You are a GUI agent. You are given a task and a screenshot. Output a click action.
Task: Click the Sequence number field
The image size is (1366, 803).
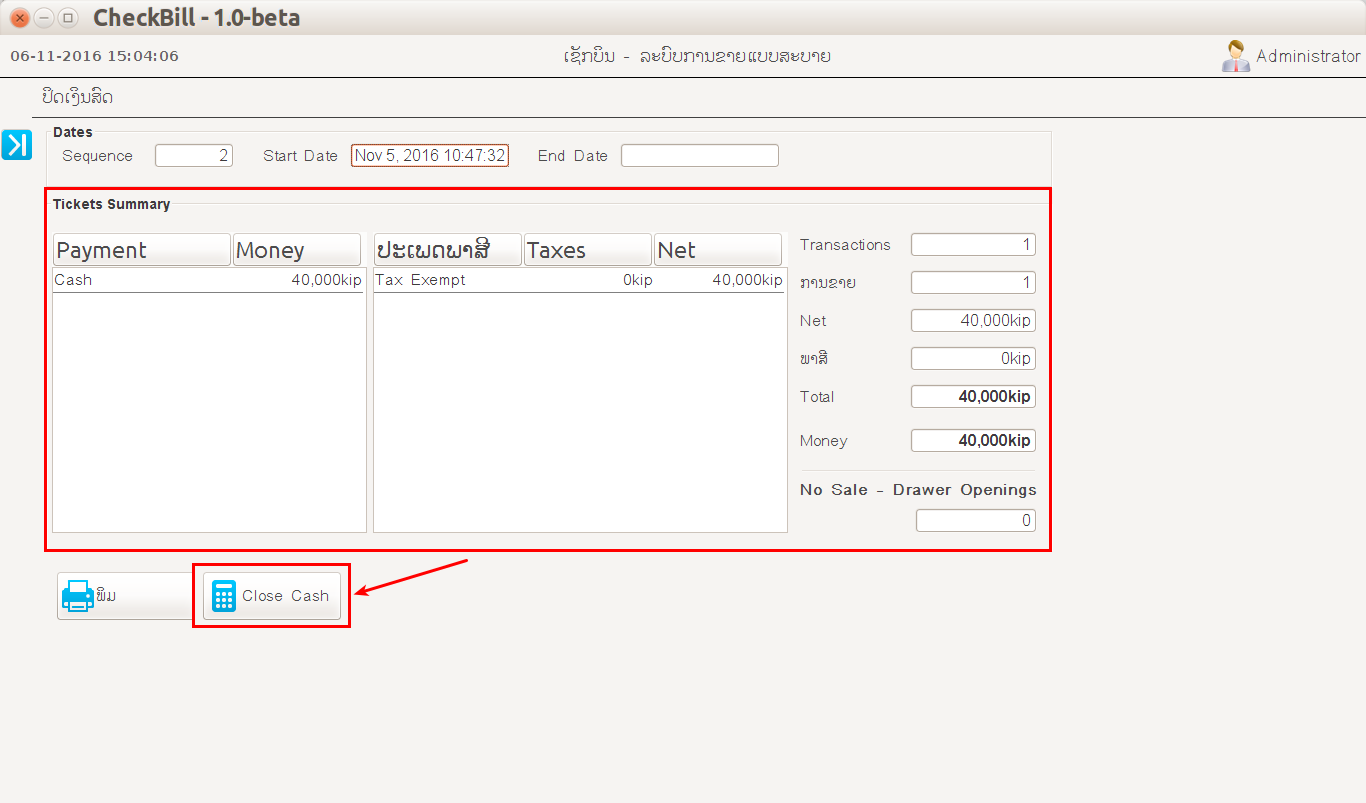click(194, 156)
